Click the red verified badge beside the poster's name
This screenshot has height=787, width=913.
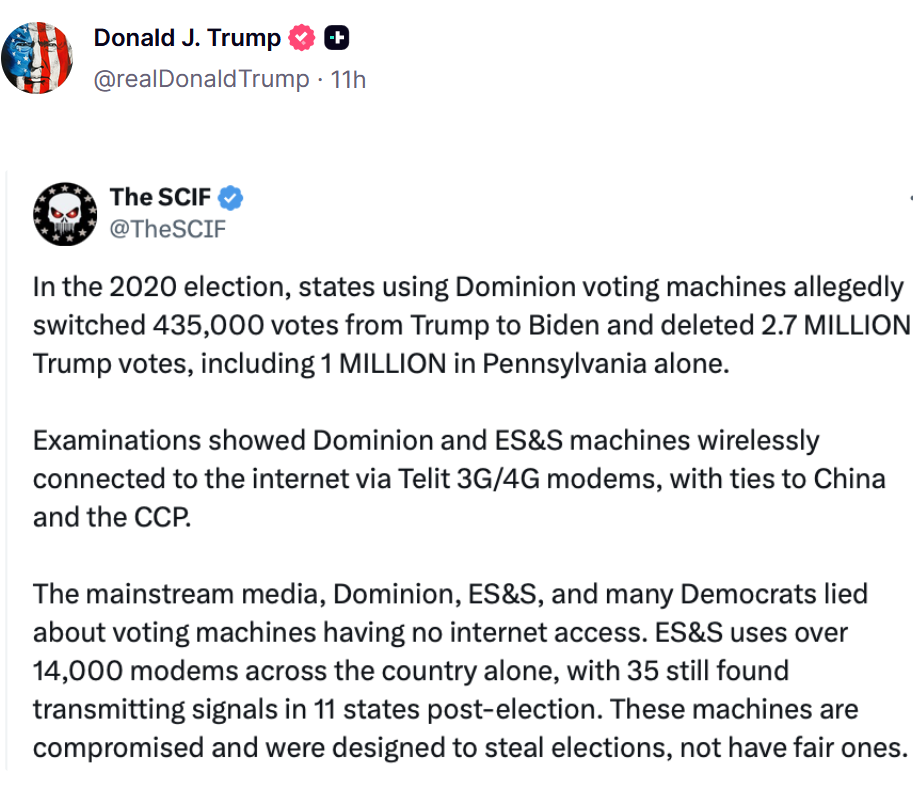click(x=301, y=39)
